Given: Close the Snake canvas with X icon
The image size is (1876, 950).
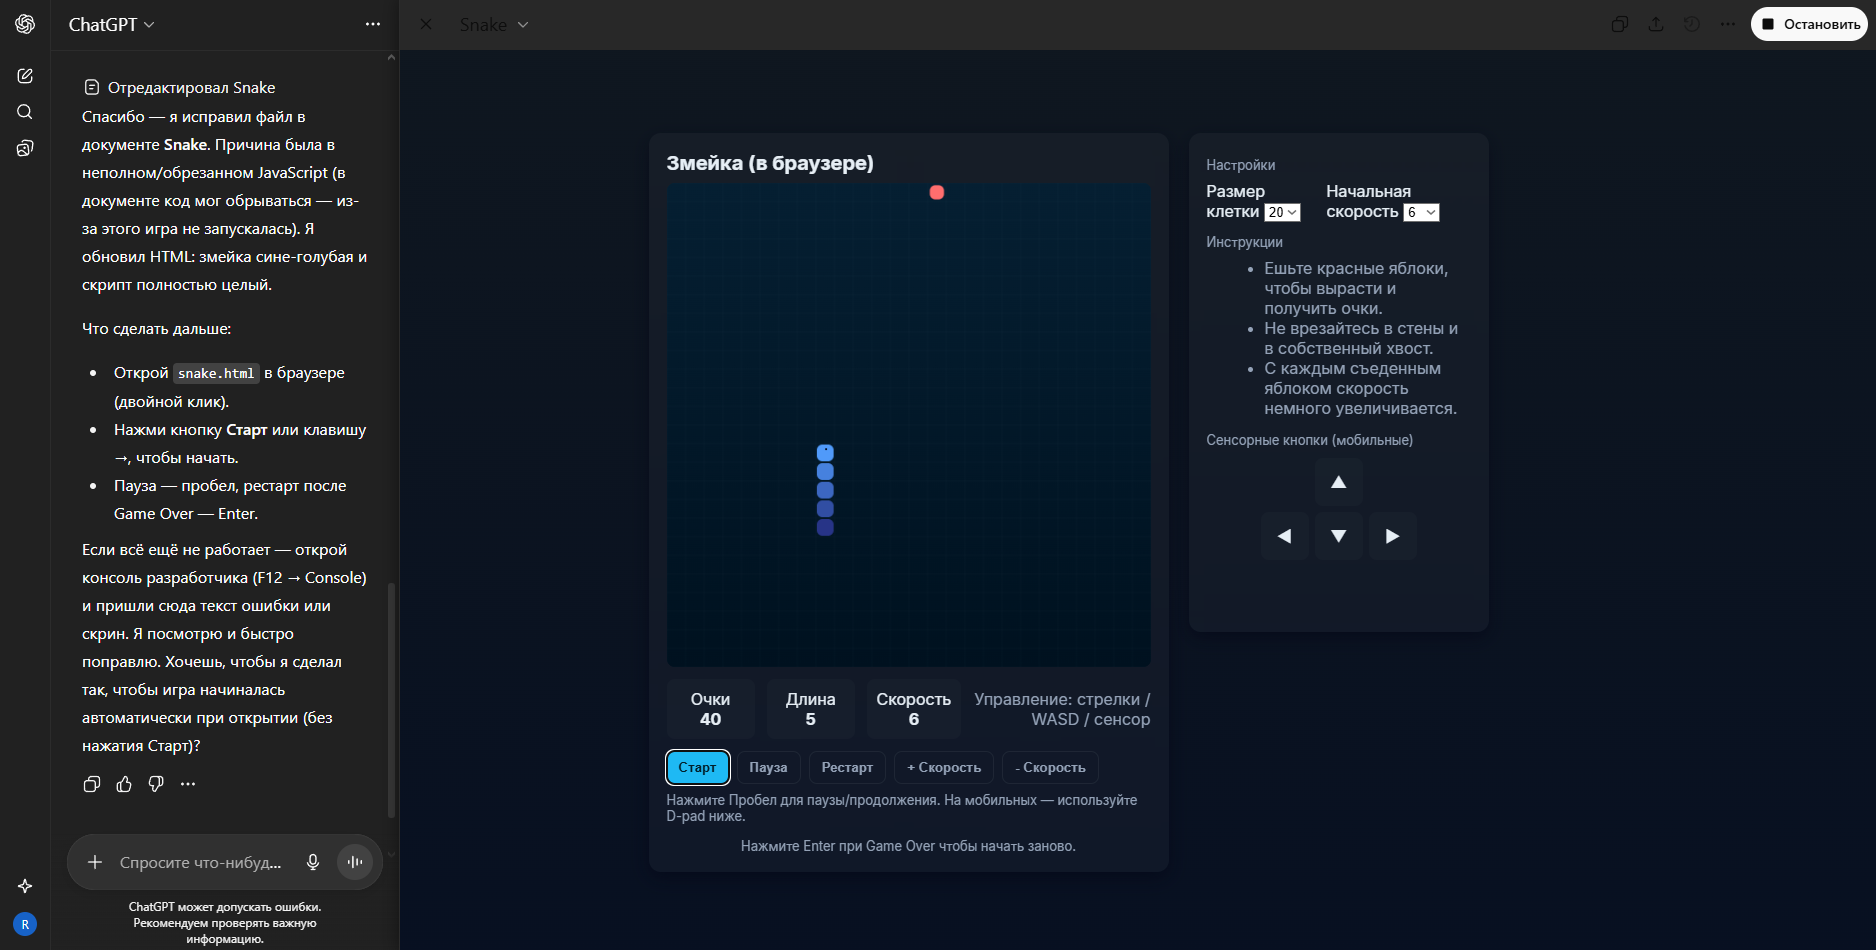Looking at the screenshot, I should (x=426, y=24).
